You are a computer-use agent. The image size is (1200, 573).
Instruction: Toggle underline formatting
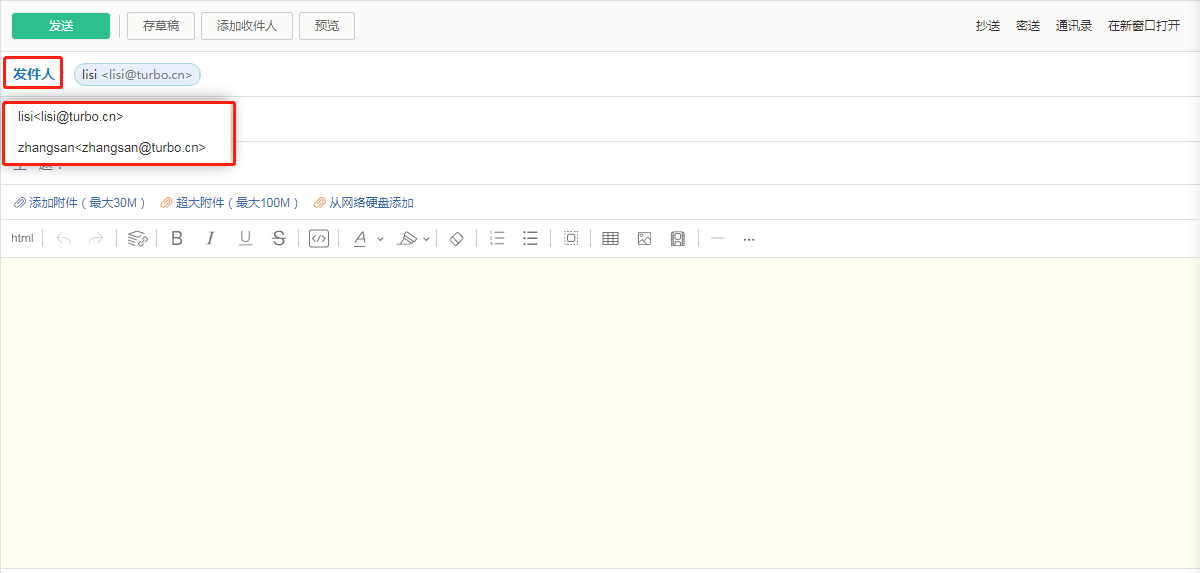pos(245,238)
